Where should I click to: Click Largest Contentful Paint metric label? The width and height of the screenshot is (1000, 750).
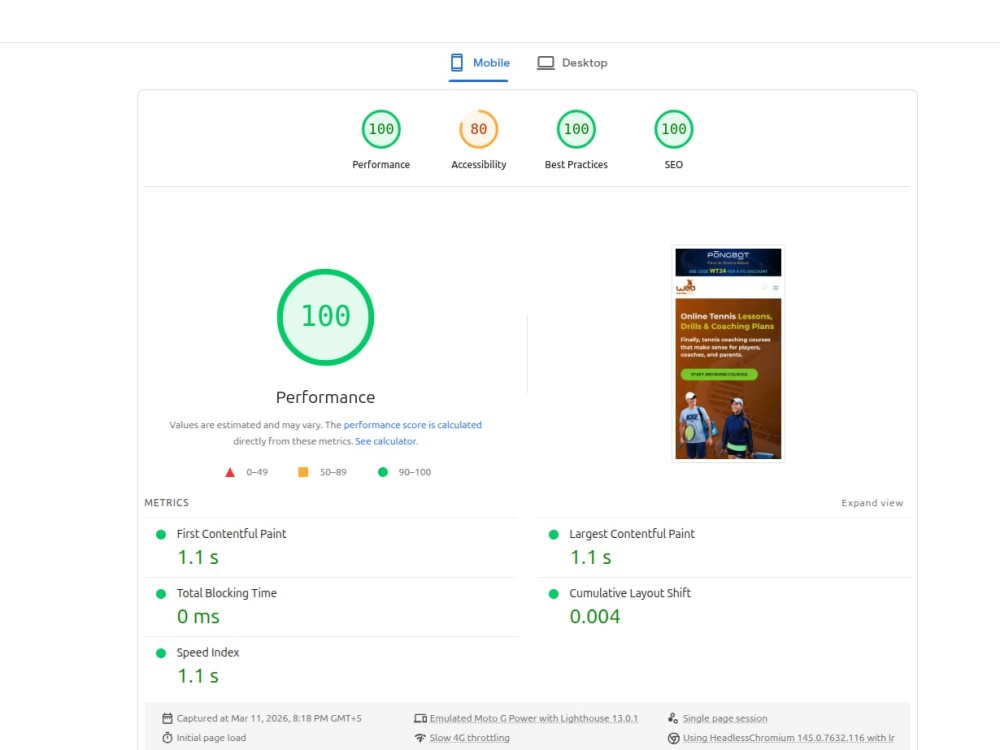(632, 534)
